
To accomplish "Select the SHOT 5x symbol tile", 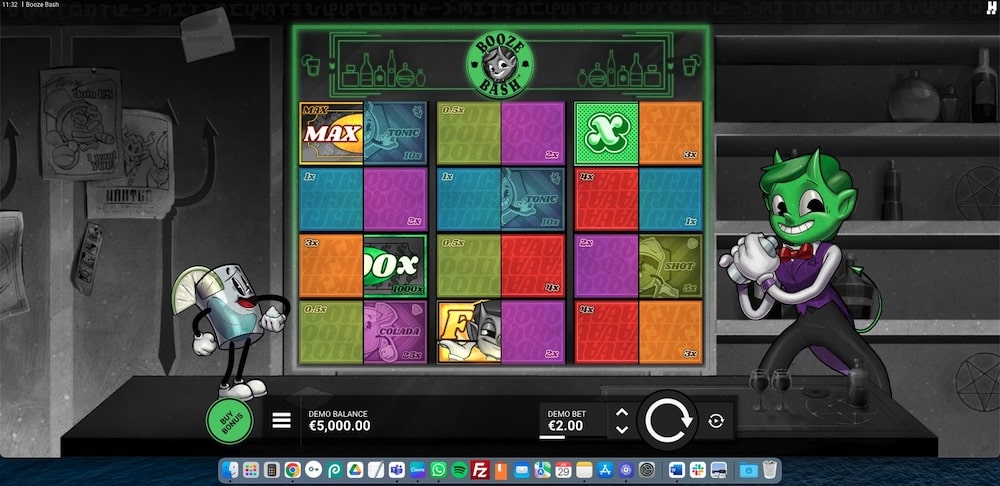I will coord(670,266).
